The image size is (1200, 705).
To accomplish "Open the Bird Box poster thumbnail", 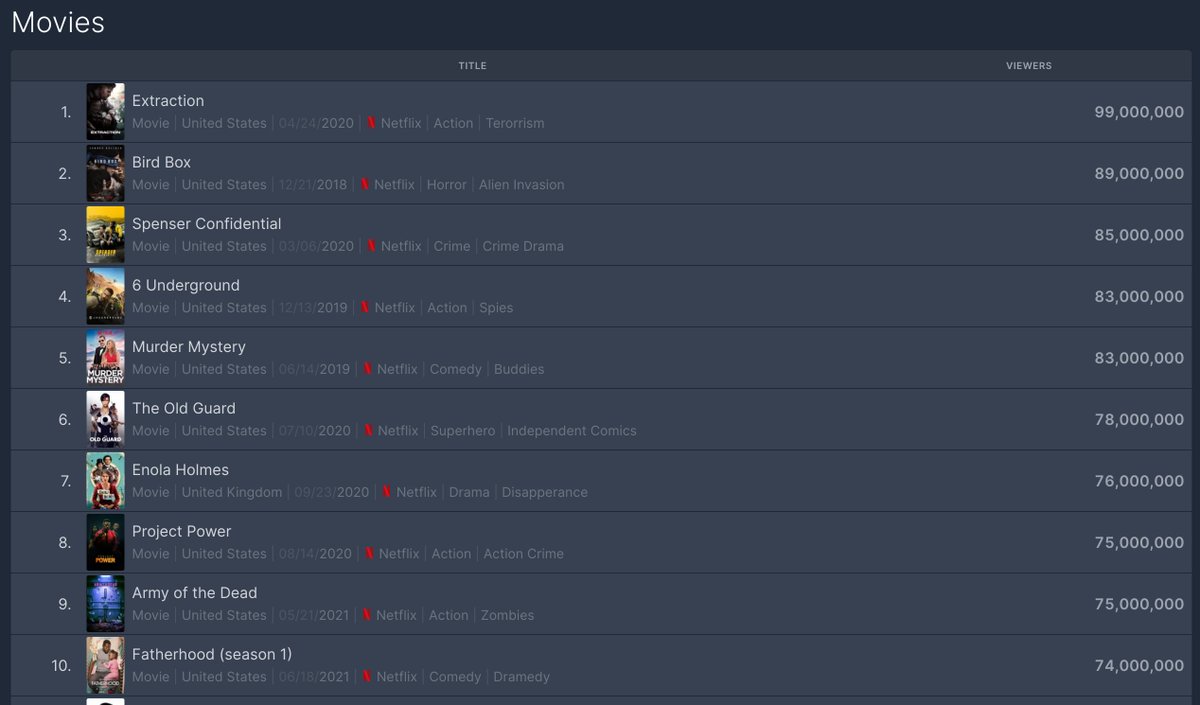I will point(106,173).
